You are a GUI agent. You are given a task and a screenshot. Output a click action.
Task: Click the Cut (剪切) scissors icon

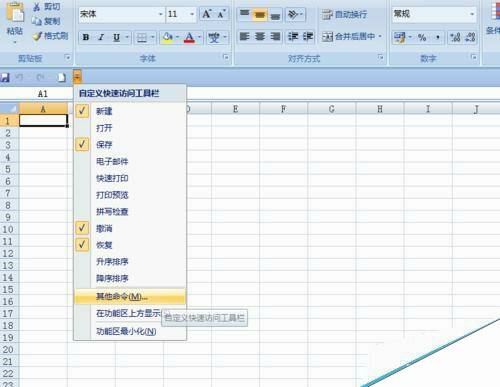(37, 7)
